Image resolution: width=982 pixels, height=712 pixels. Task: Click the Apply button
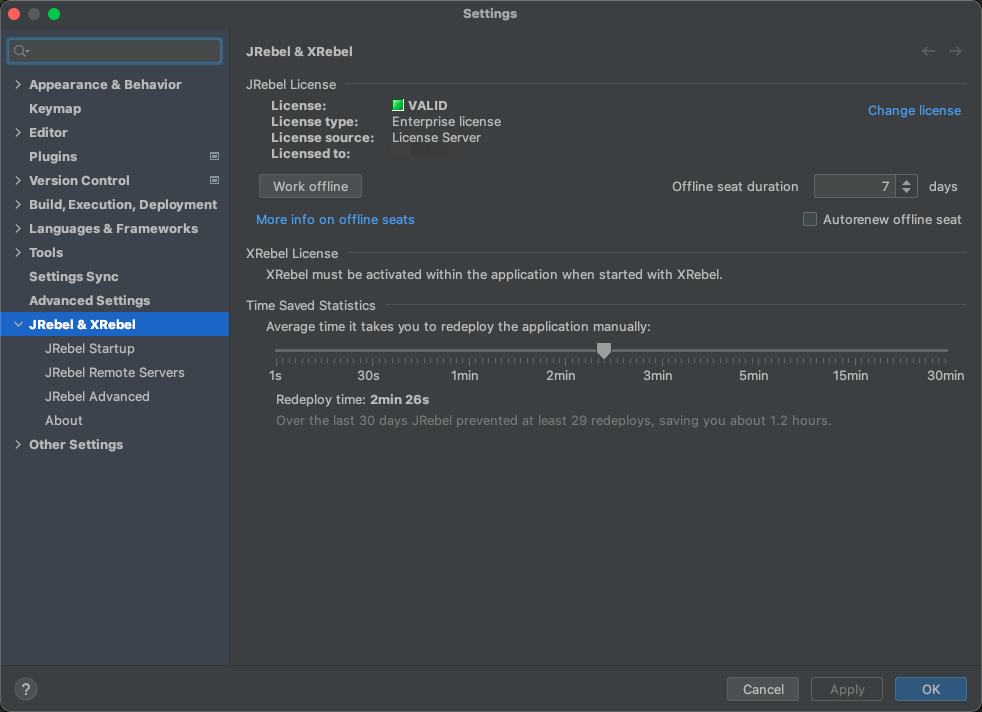pyautogui.click(x=847, y=689)
